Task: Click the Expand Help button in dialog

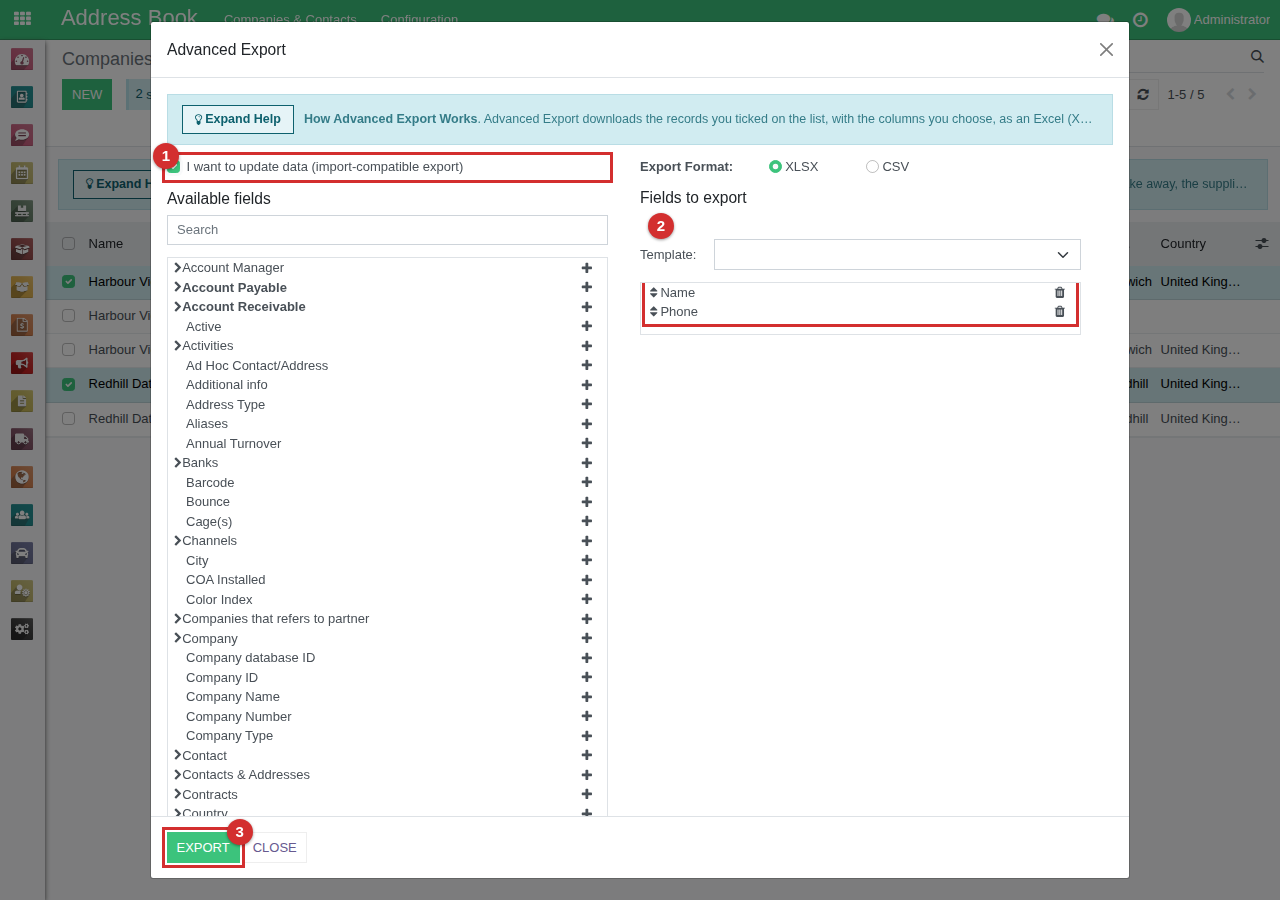Action: pos(238,119)
